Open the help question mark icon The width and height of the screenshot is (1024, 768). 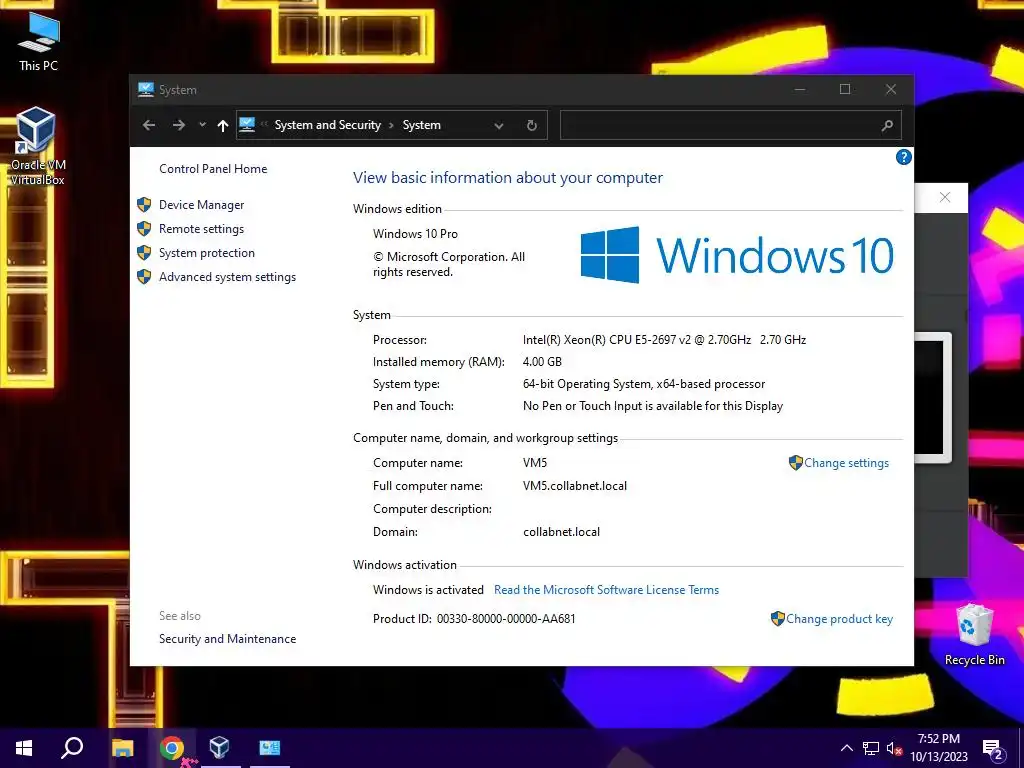[x=903, y=157]
